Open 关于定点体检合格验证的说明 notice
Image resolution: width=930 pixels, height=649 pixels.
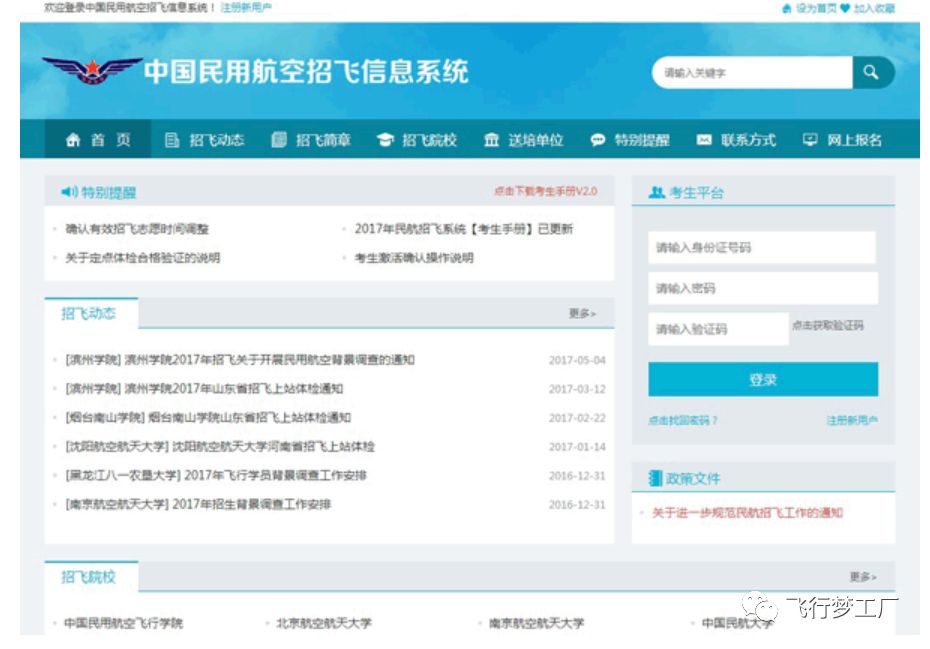[143, 257]
